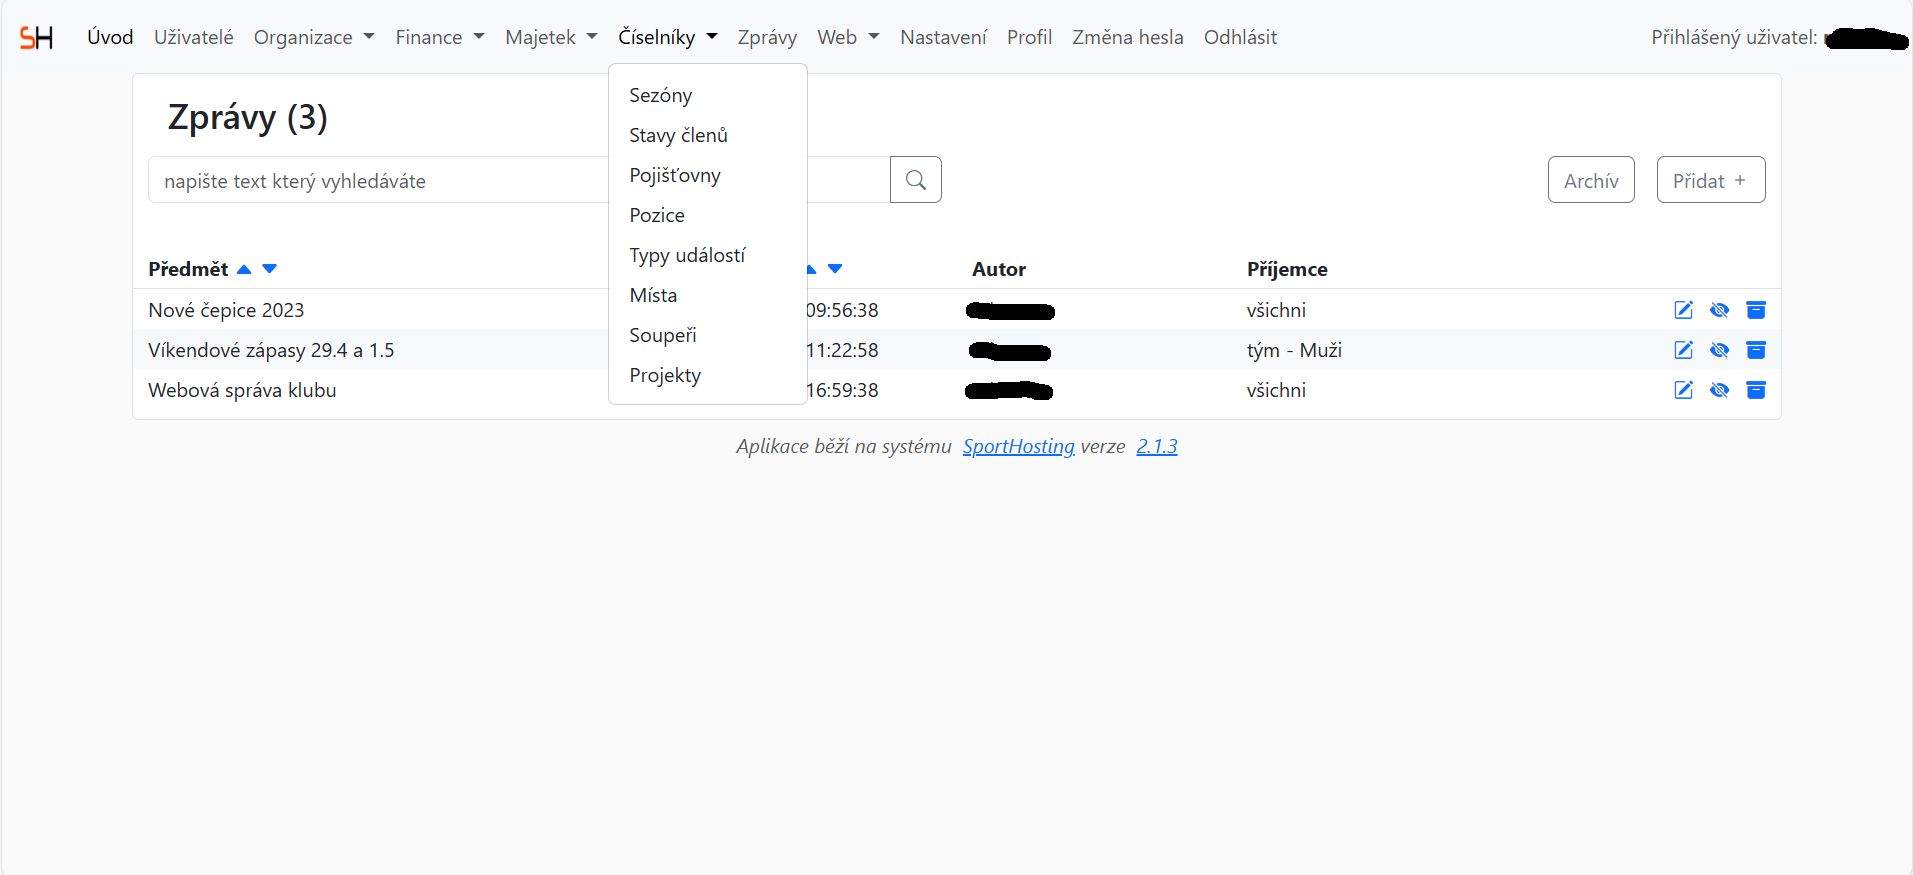Click the magnifier search button
The height and width of the screenshot is (875, 1913).
915,180
